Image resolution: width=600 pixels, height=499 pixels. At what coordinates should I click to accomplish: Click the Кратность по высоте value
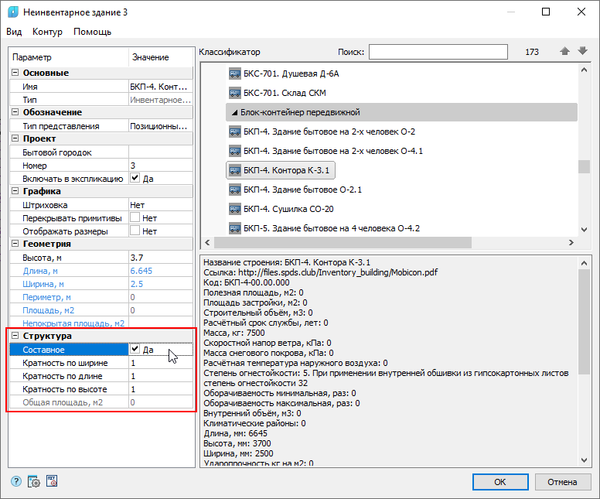(x=160, y=389)
